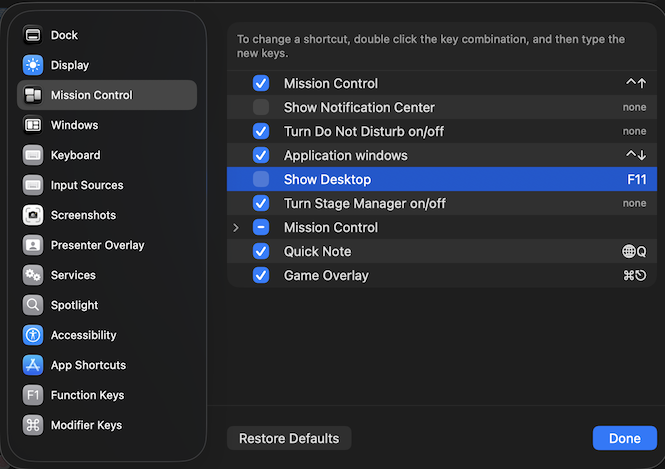Disable the Game Overlay checkbox

pyautogui.click(x=261, y=275)
